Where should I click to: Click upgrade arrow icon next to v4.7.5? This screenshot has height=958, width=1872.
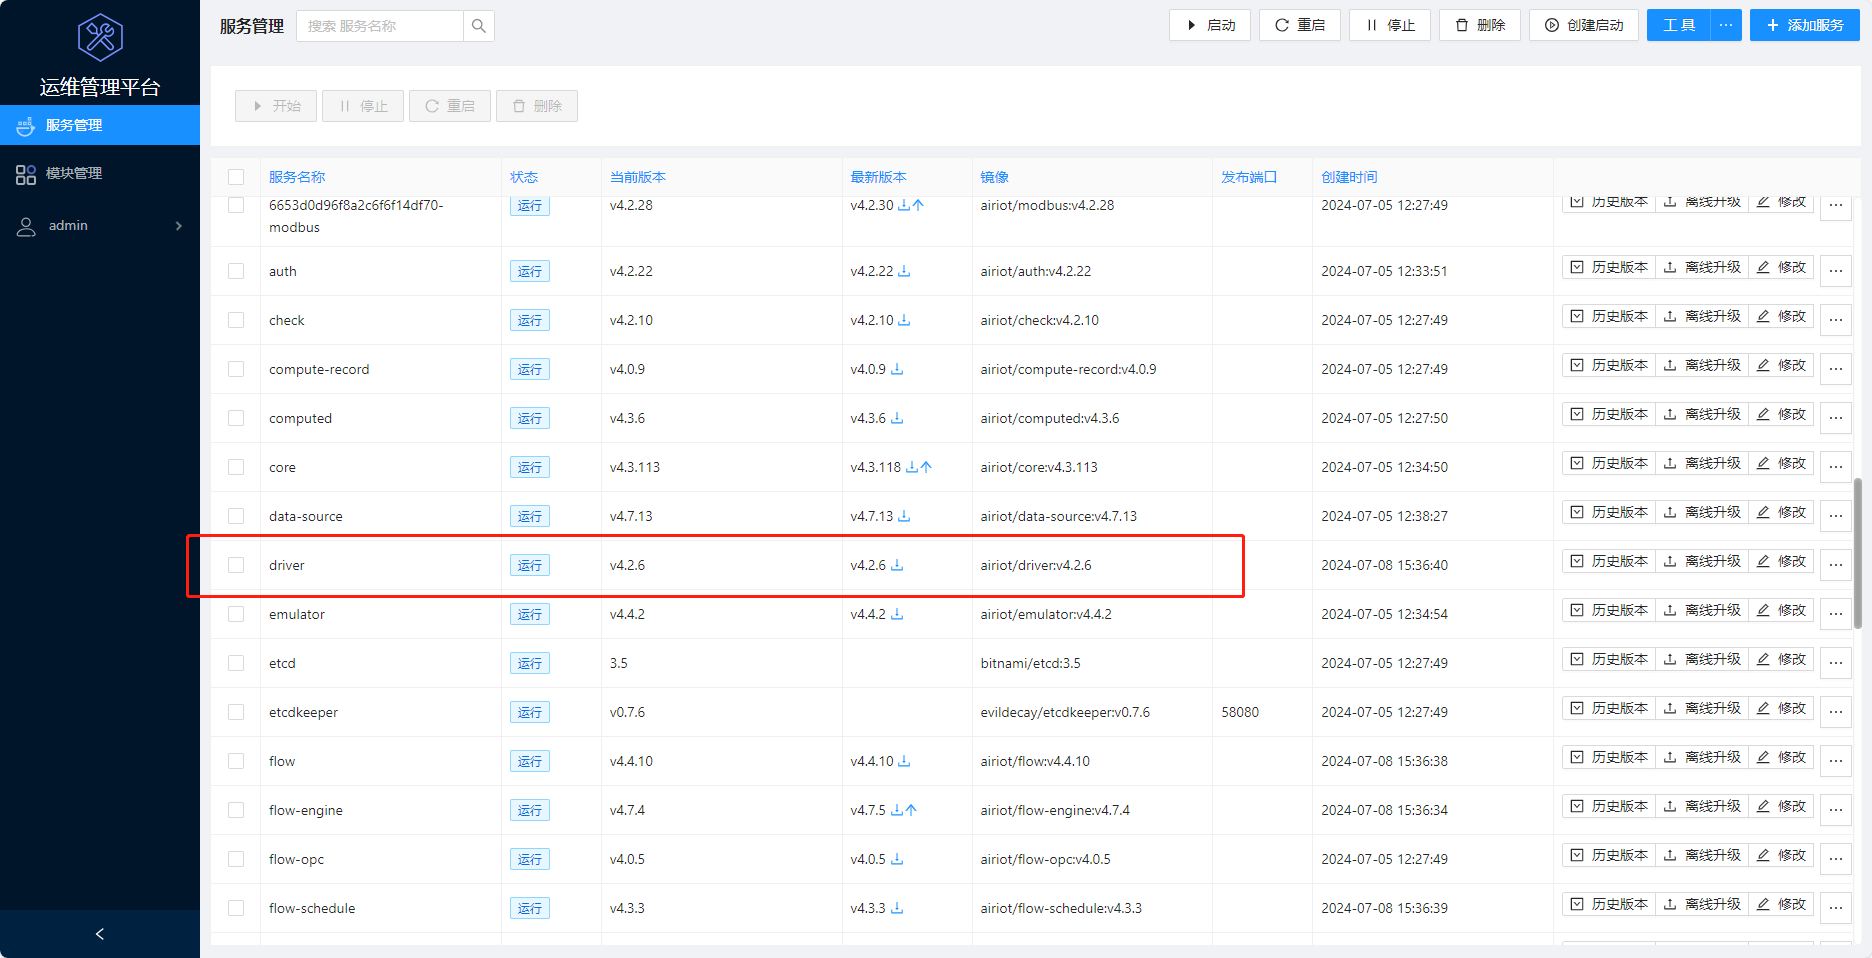(x=911, y=810)
